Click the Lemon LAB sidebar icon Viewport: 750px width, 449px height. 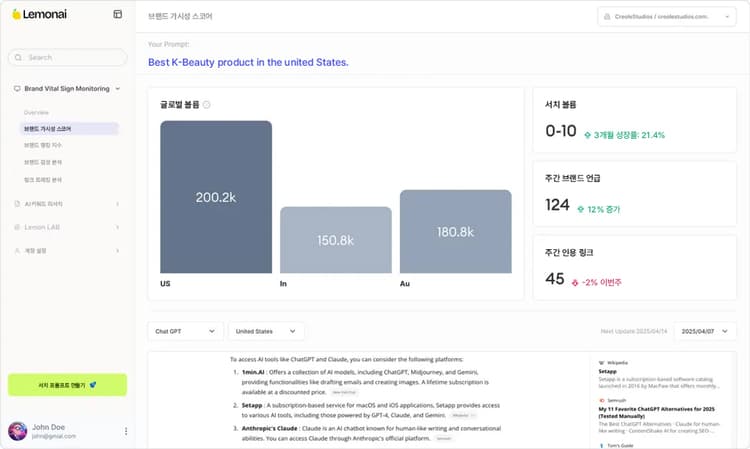pyautogui.click(x=17, y=227)
